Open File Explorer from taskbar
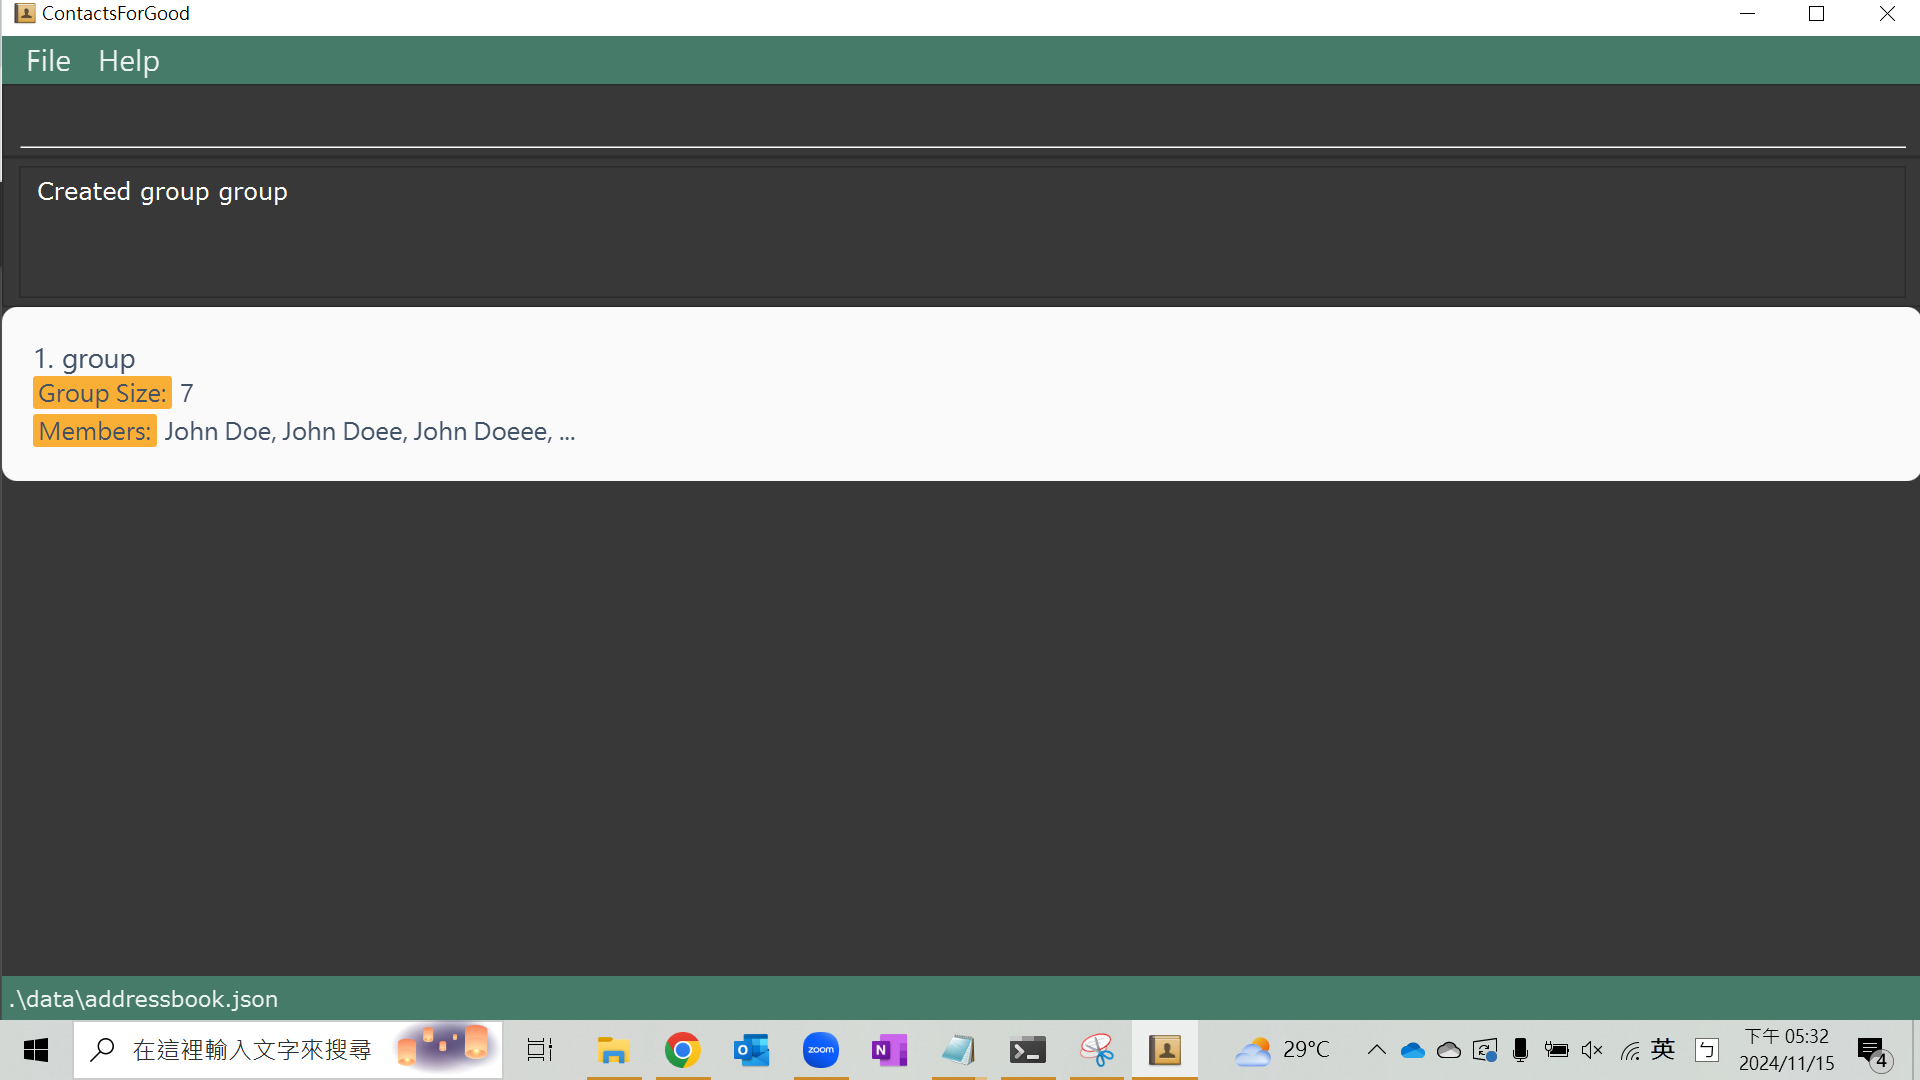 [x=612, y=1050]
